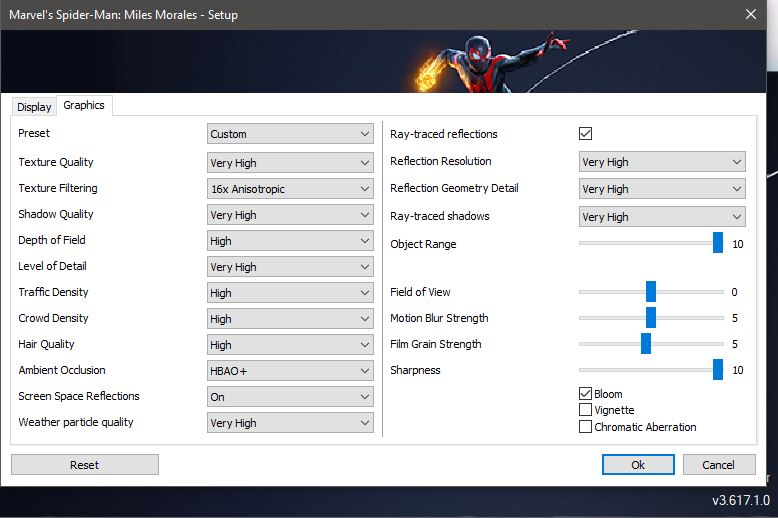Confirm settings with the Ok button
Image resolution: width=778 pixels, height=518 pixels.
pos(638,465)
